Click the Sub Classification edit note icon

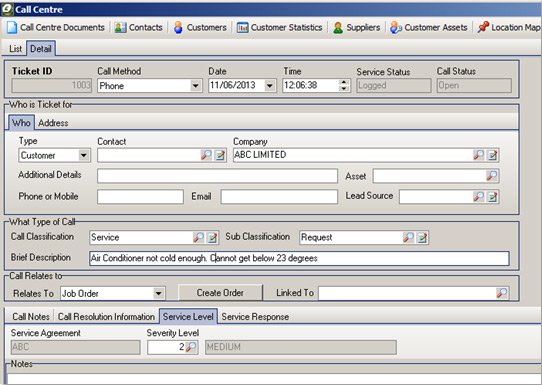click(x=422, y=237)
